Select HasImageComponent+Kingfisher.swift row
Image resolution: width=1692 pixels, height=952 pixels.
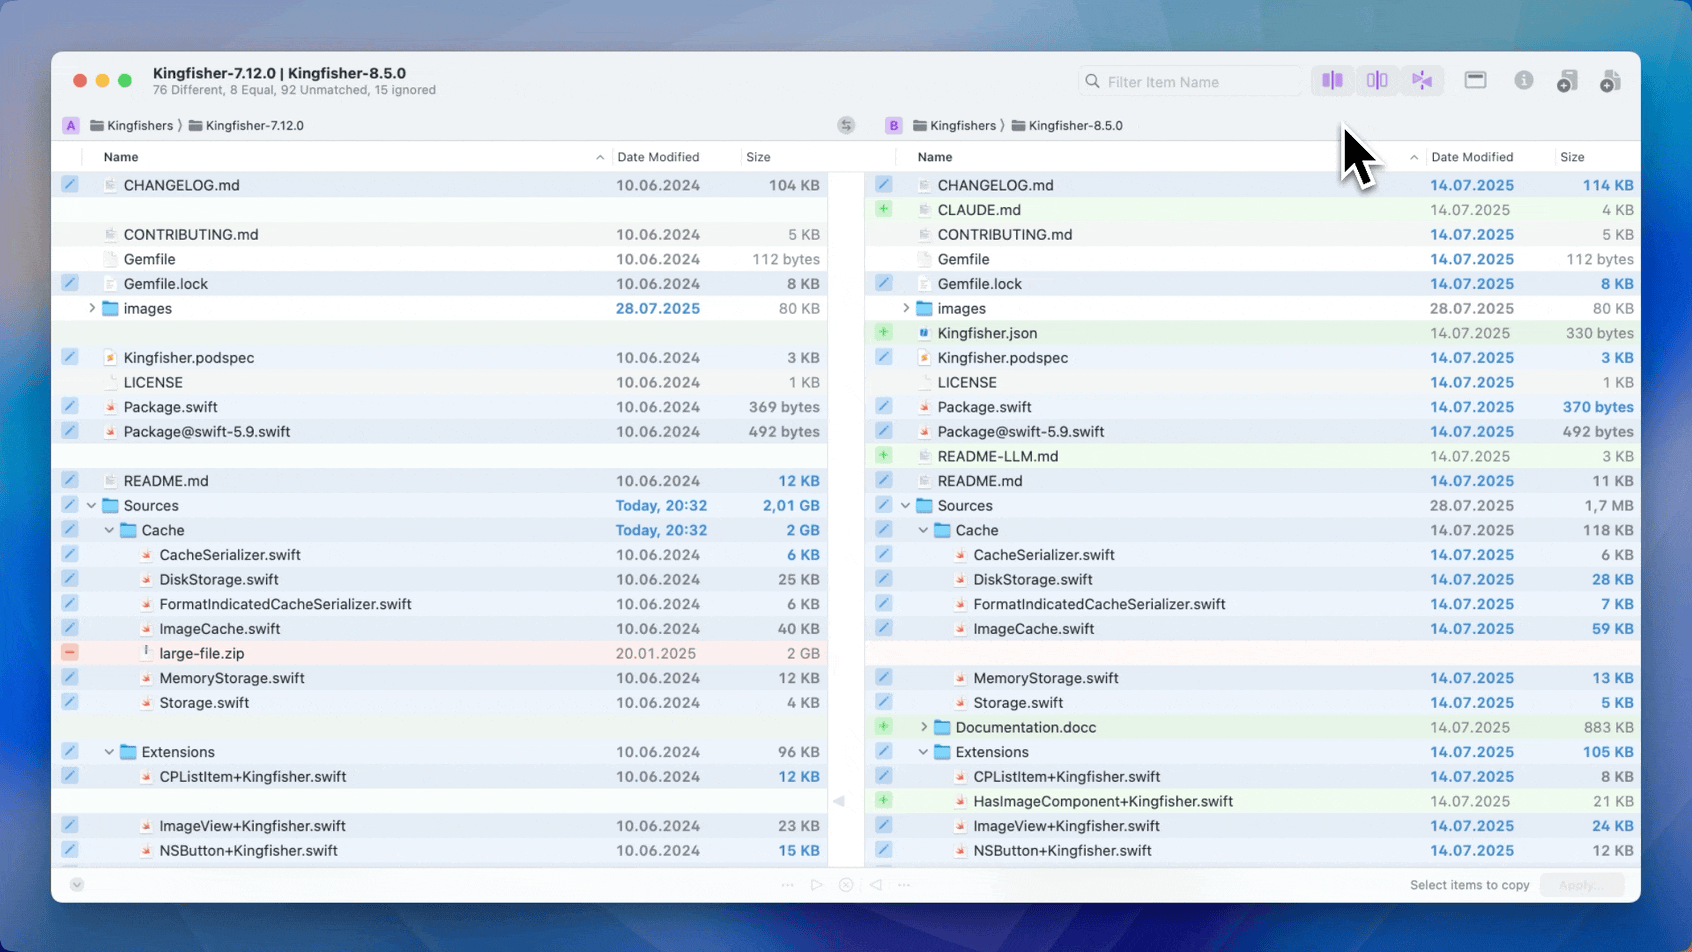coord(1253,801)
